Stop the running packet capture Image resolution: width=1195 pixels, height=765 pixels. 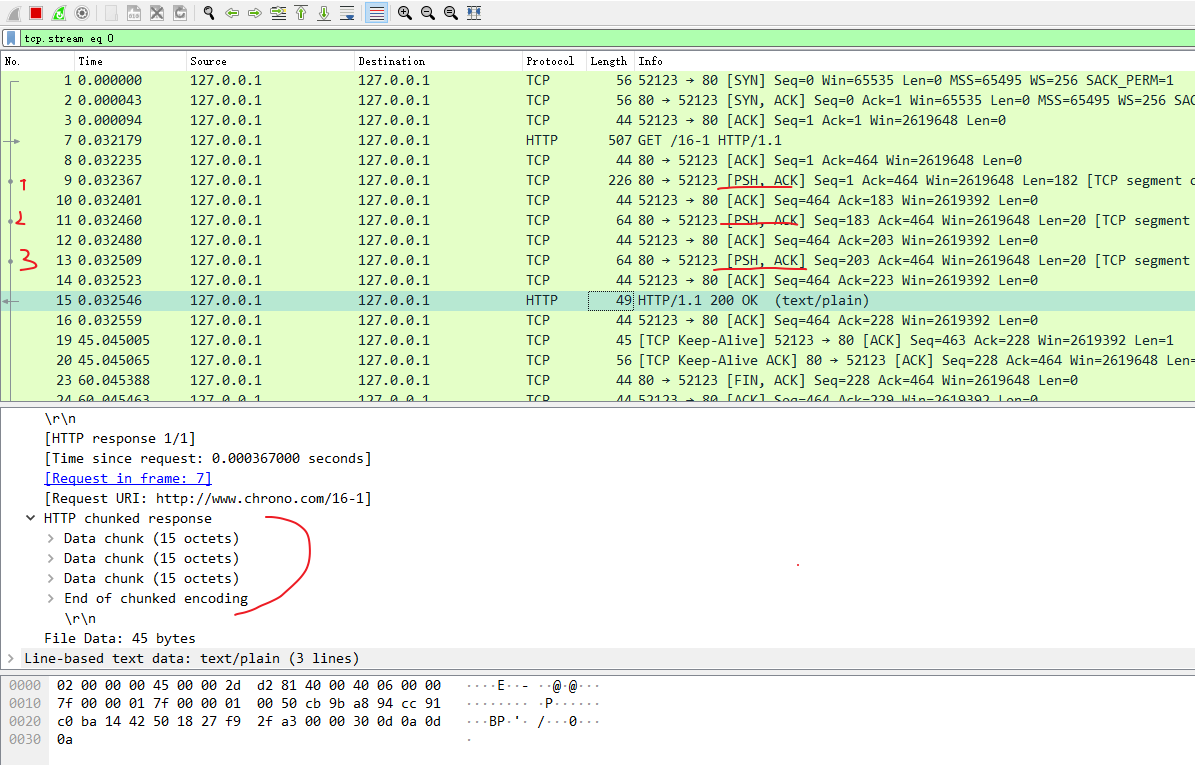tap(36, 13)
